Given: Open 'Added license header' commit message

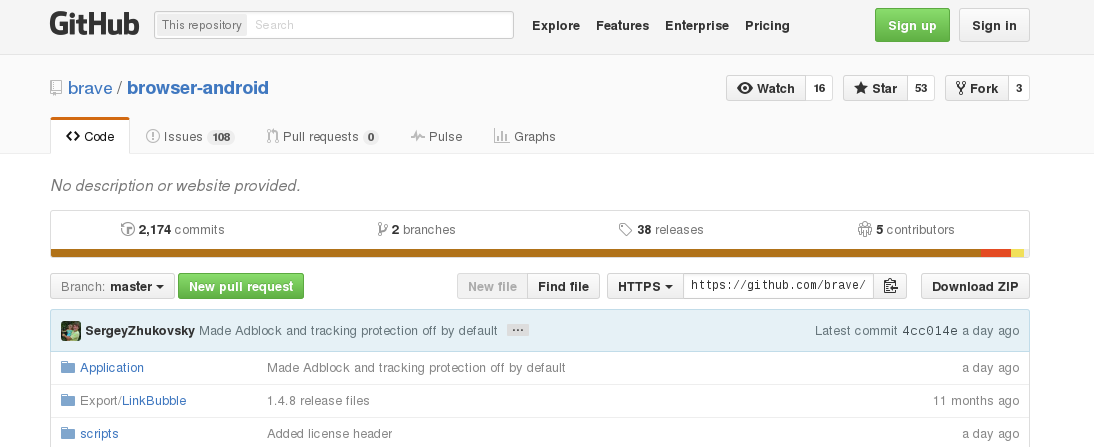Looking at the screenshot, I should (329, 434).
